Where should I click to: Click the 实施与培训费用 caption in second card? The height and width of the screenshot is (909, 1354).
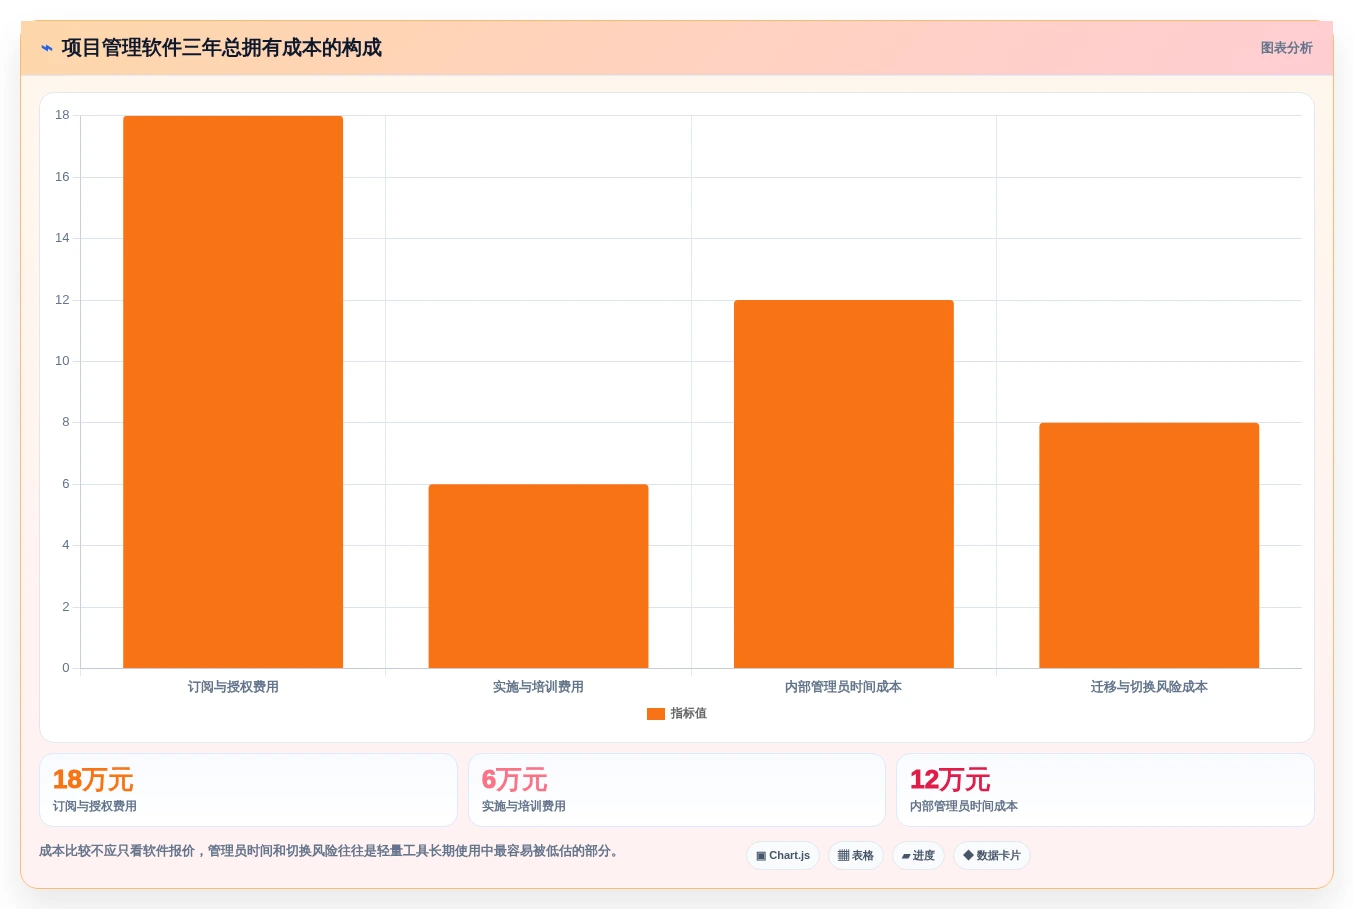coord(523,806)
